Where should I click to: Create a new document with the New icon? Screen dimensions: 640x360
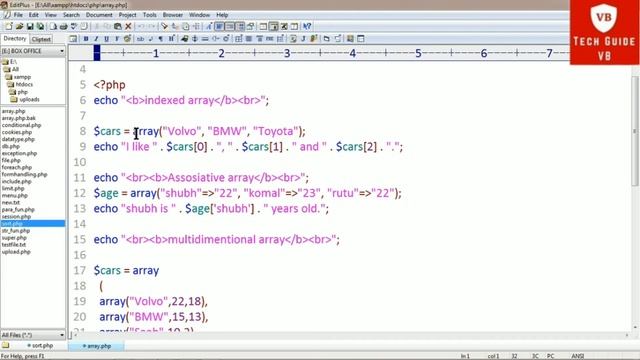(x=9, y=27)
